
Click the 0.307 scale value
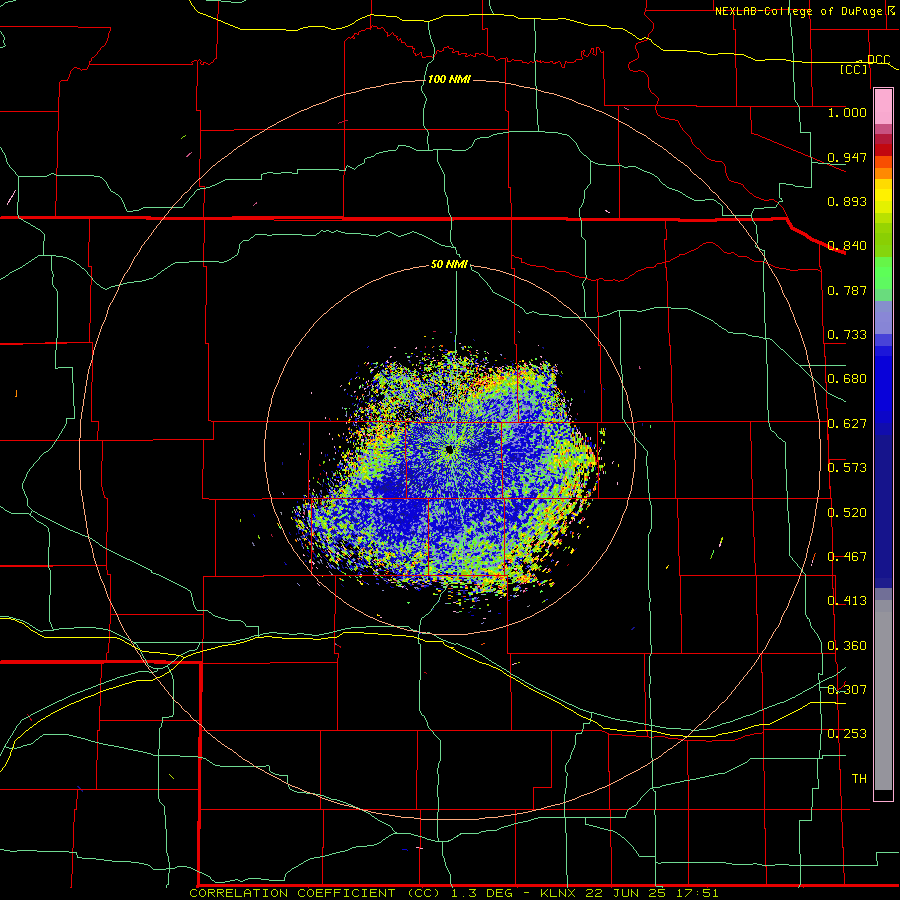[x=847, y=690]
